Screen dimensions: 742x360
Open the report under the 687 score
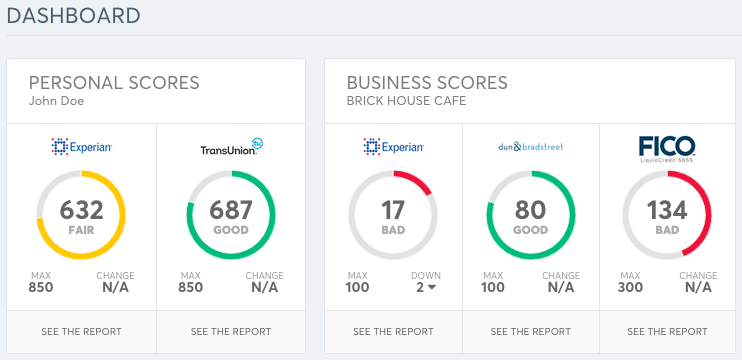tap(231, 332)
